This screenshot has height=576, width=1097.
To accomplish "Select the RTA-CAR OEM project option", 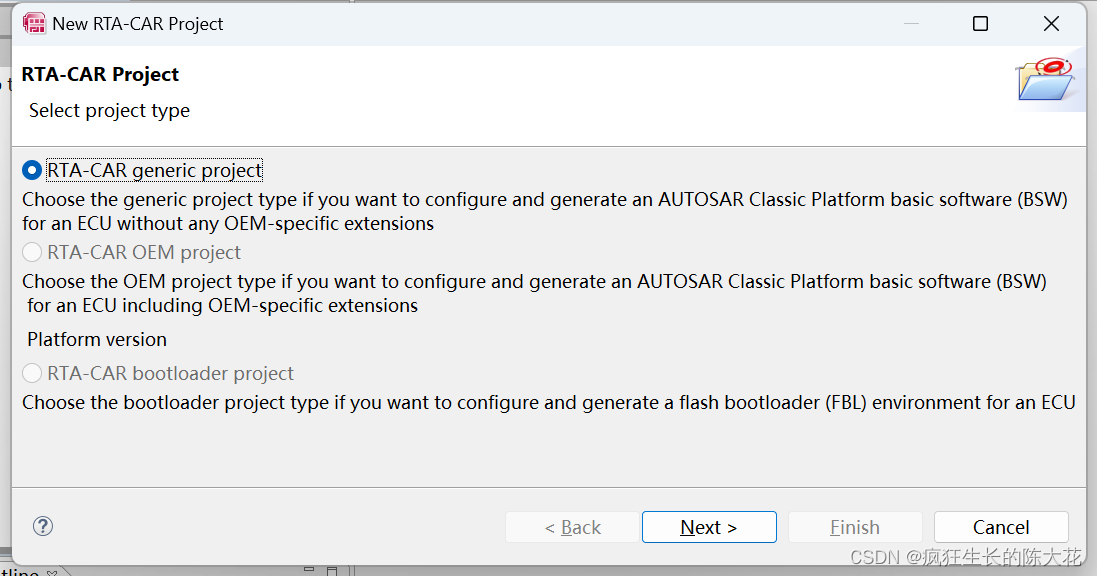I will coord(31,252).
